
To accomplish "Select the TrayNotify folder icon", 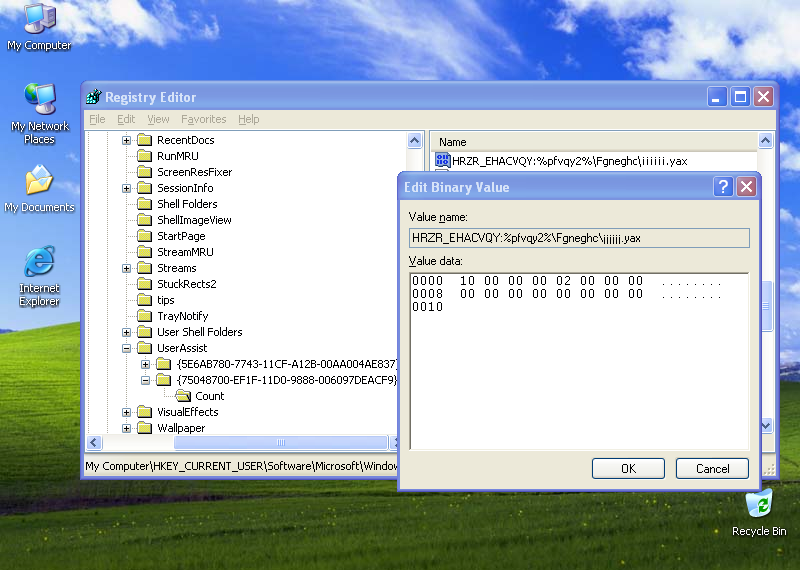I will coord(145,316).
